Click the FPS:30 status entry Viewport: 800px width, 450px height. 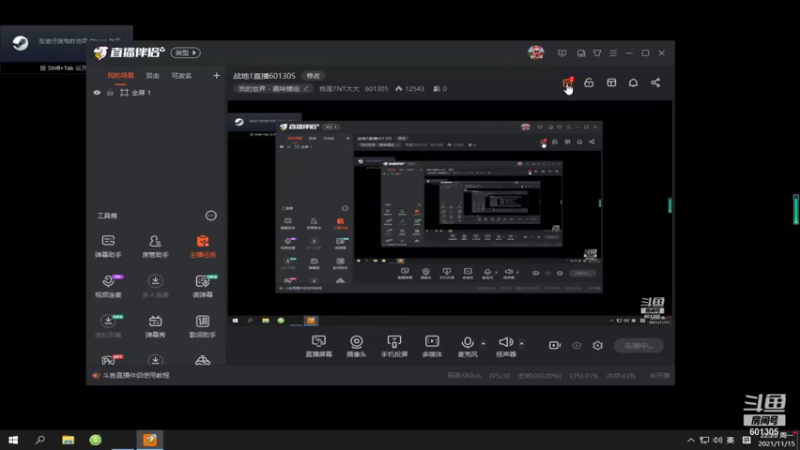[x=499, y=376]
